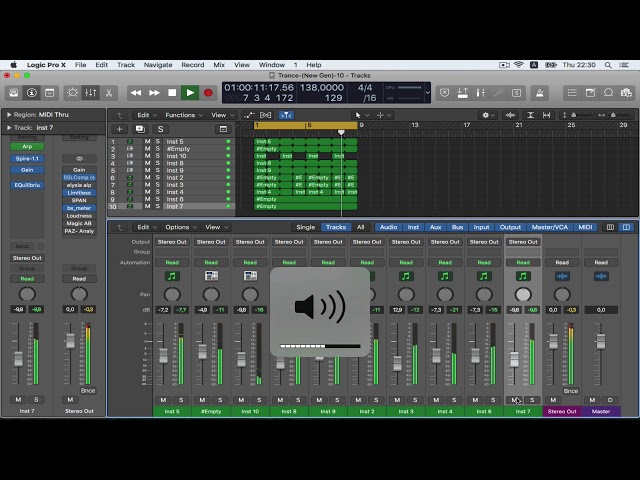This screenshot has width=640, height=480.
Task: Toggle the Master/VCA filter button
Action: (549, 227)
